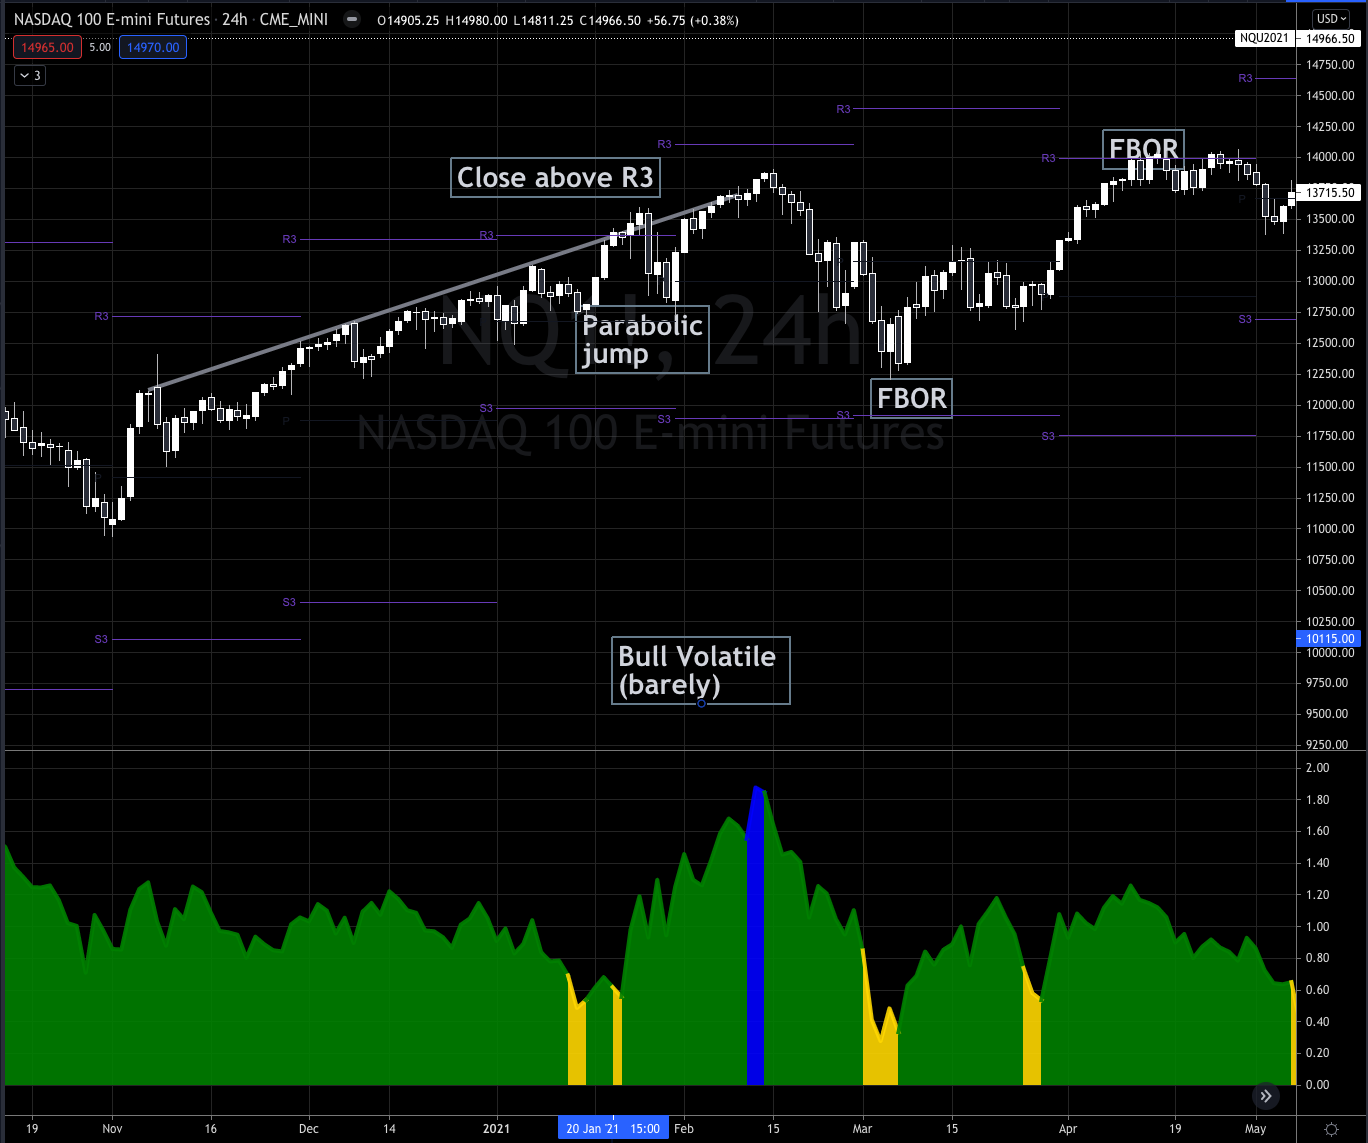The image size is (1368, 1143).
Task: Click the H14980.00 high value in the legend
Action: coord(478,19)
